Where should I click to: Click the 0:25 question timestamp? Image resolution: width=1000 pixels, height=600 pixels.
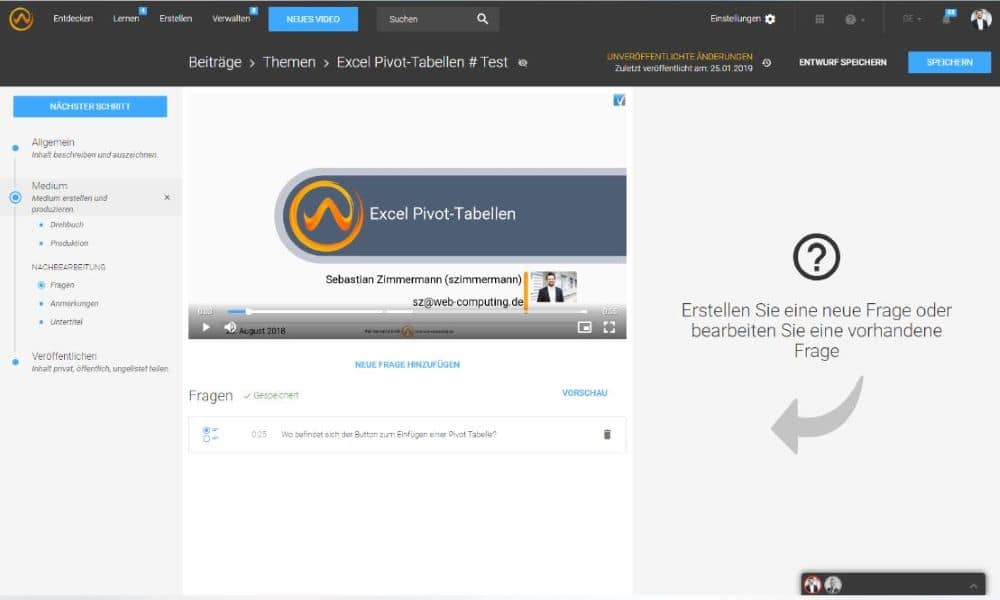click(x=259, y=434)
